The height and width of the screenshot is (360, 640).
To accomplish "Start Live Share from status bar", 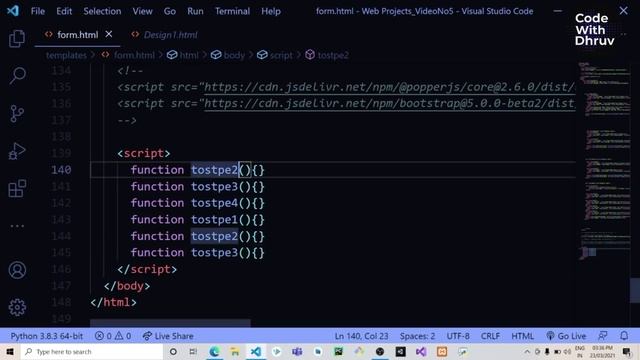I will coord(168,336).
